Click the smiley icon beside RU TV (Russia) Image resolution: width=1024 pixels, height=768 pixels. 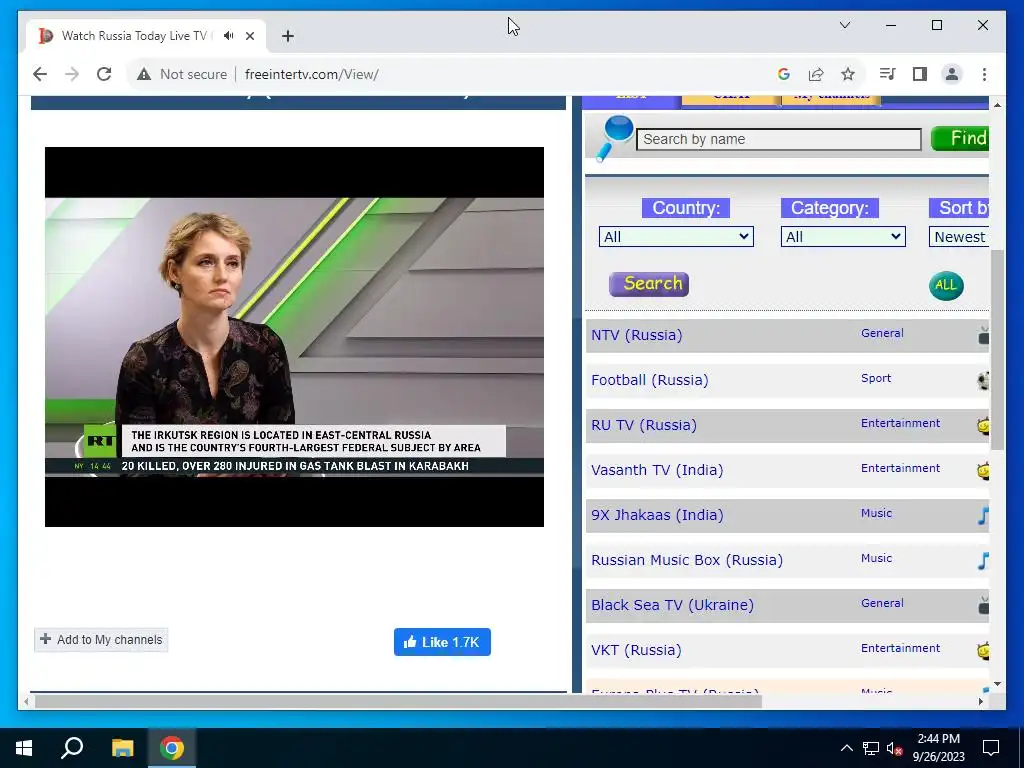click(984, 426)
